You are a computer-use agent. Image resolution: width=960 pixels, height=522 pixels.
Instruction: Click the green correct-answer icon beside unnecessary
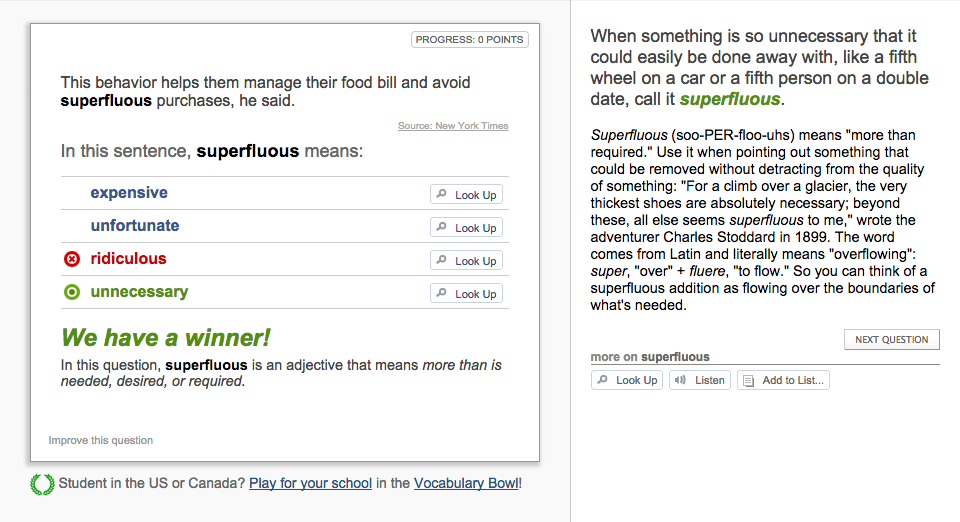point(71,293)
